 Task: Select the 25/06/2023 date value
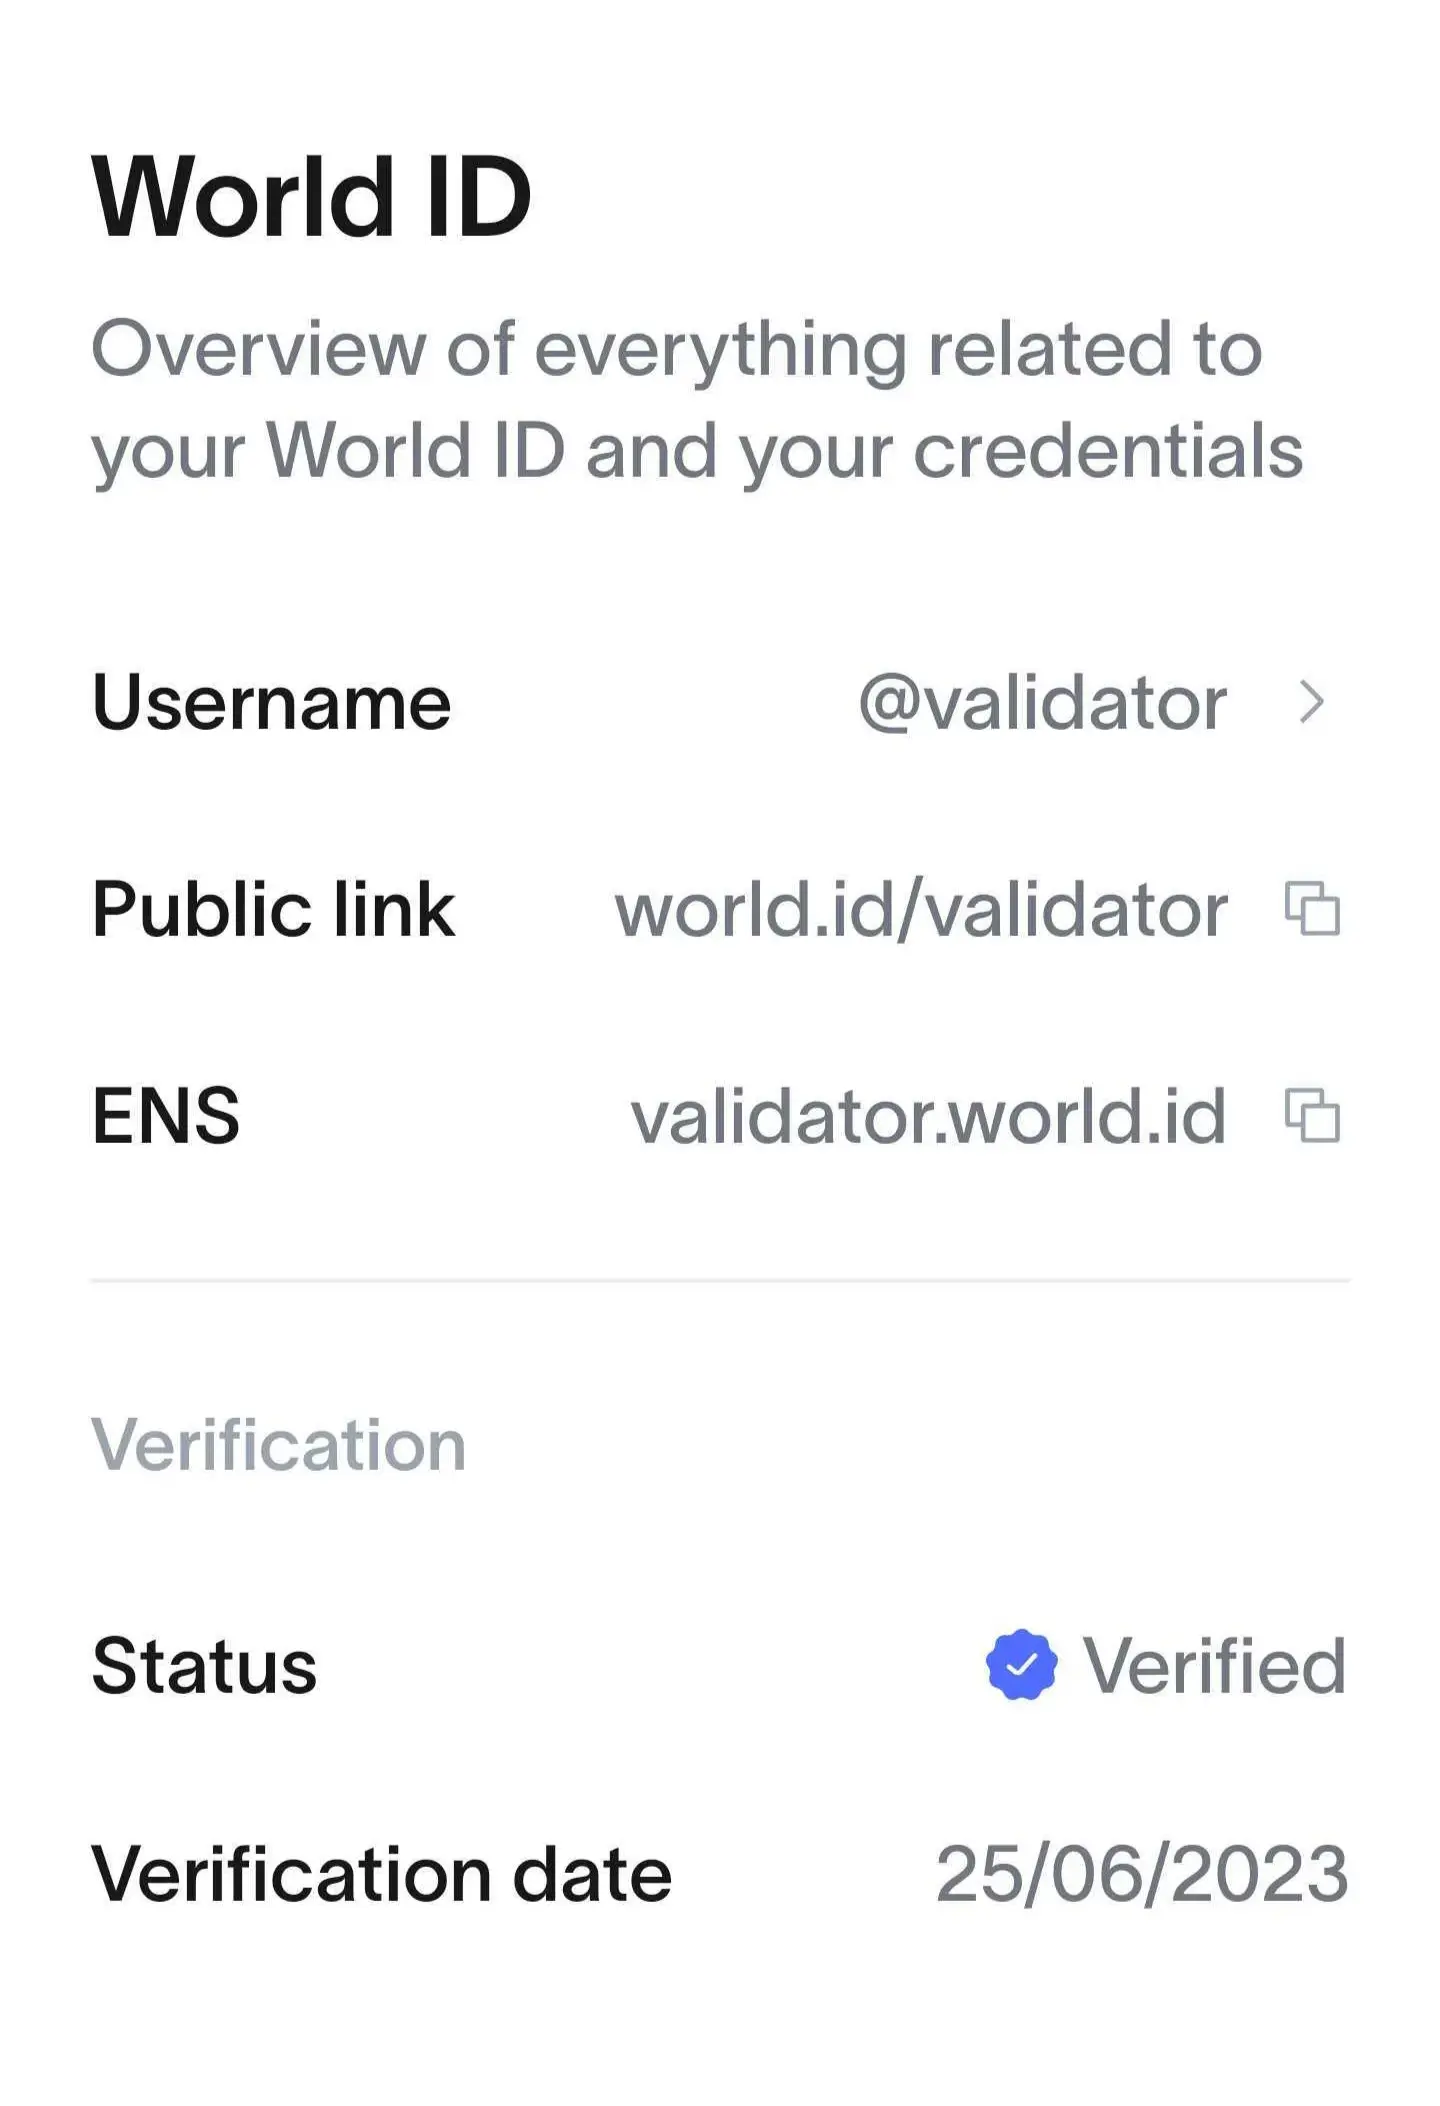[x=1142, y=1874]
